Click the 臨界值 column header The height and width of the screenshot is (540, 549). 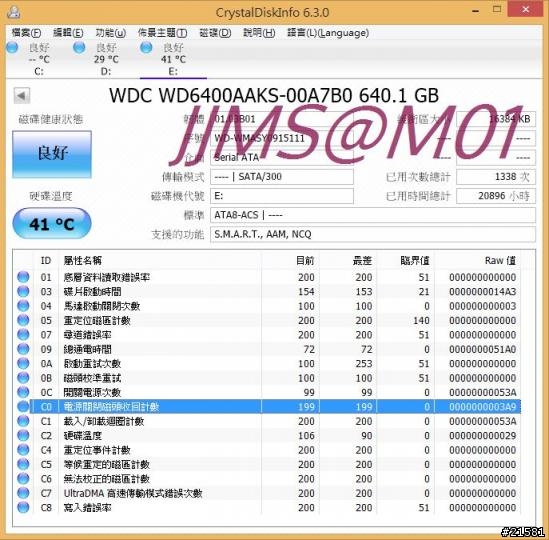[406, 261]
